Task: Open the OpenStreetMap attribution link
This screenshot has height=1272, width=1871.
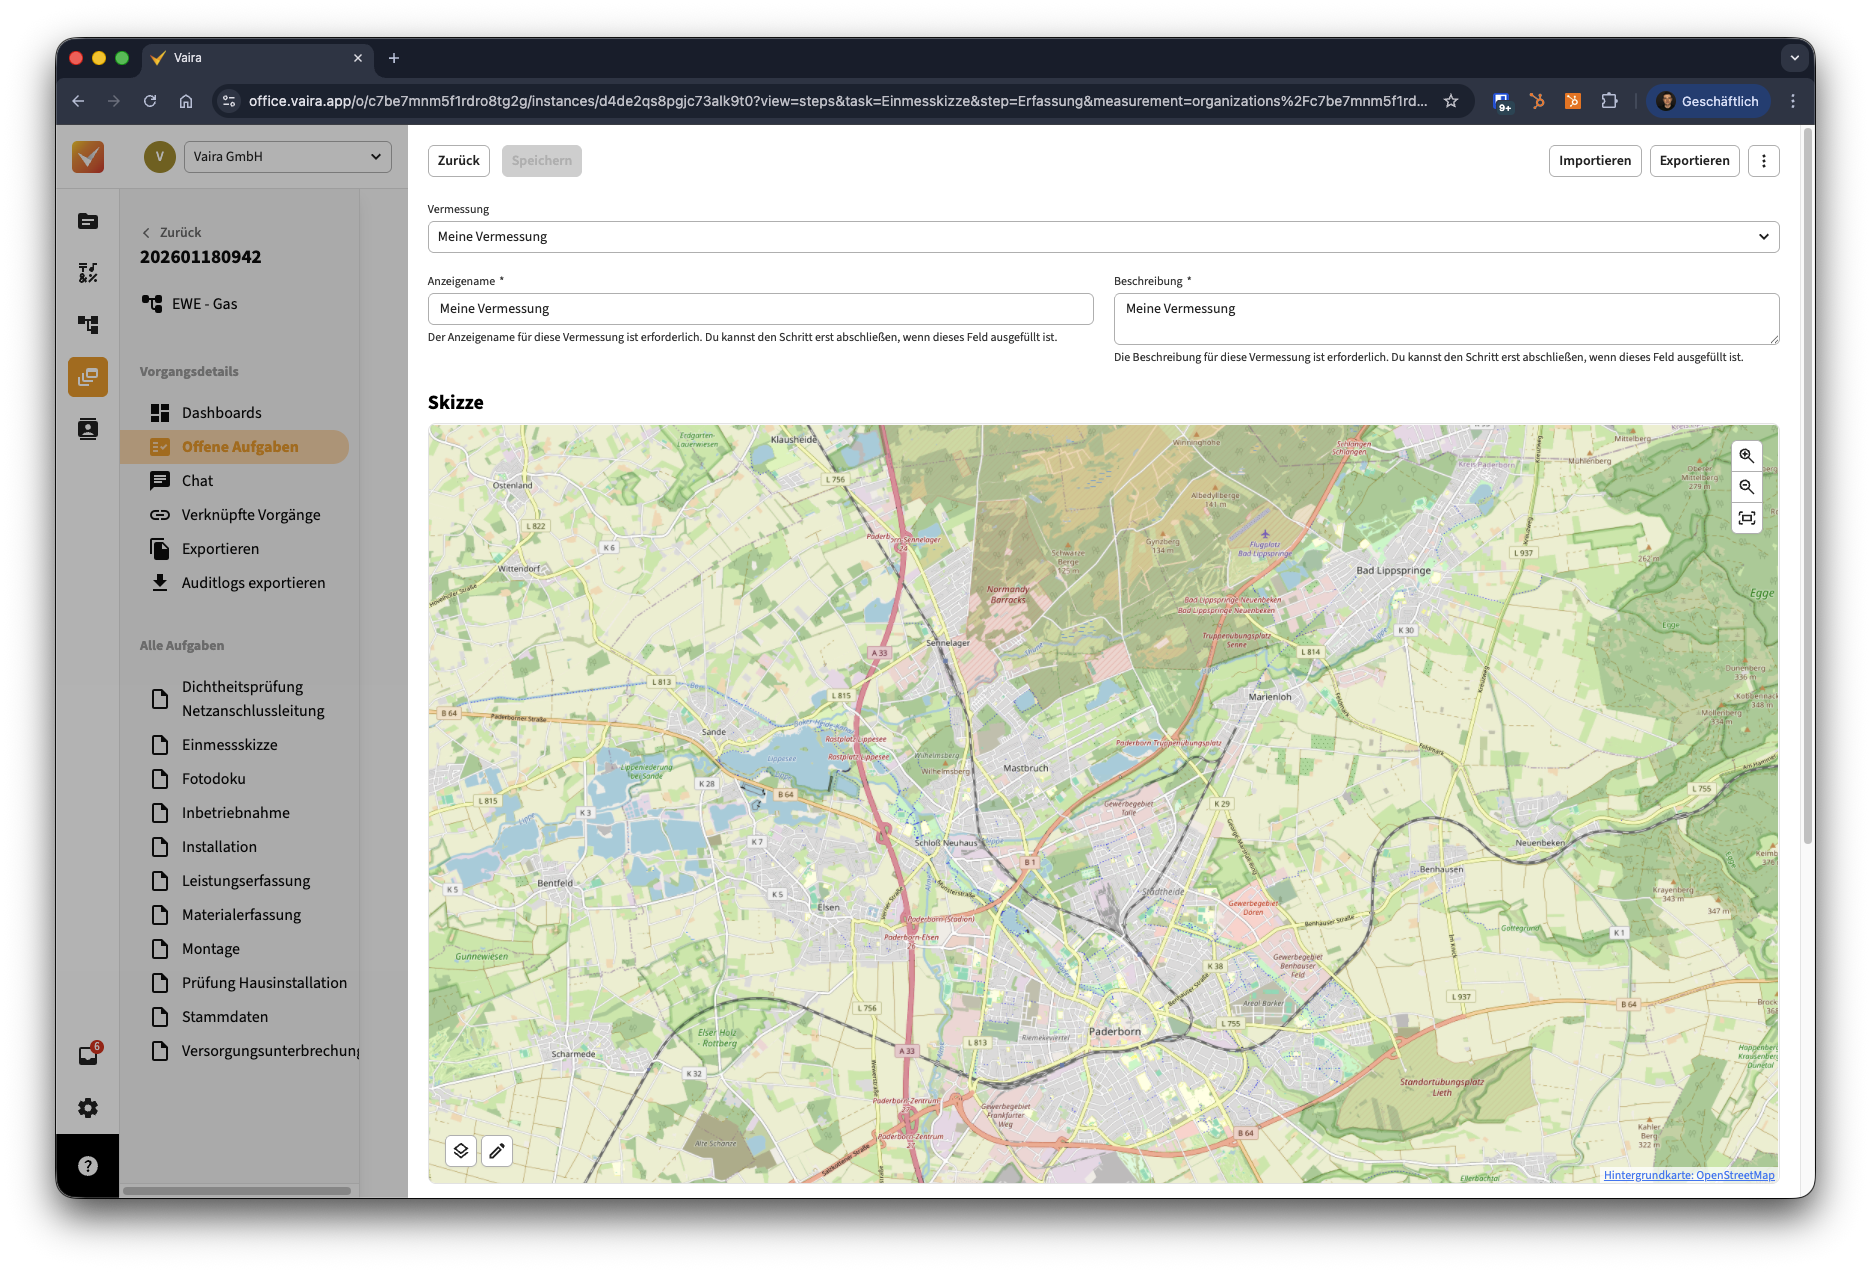Action: tap(1688, 1175)
